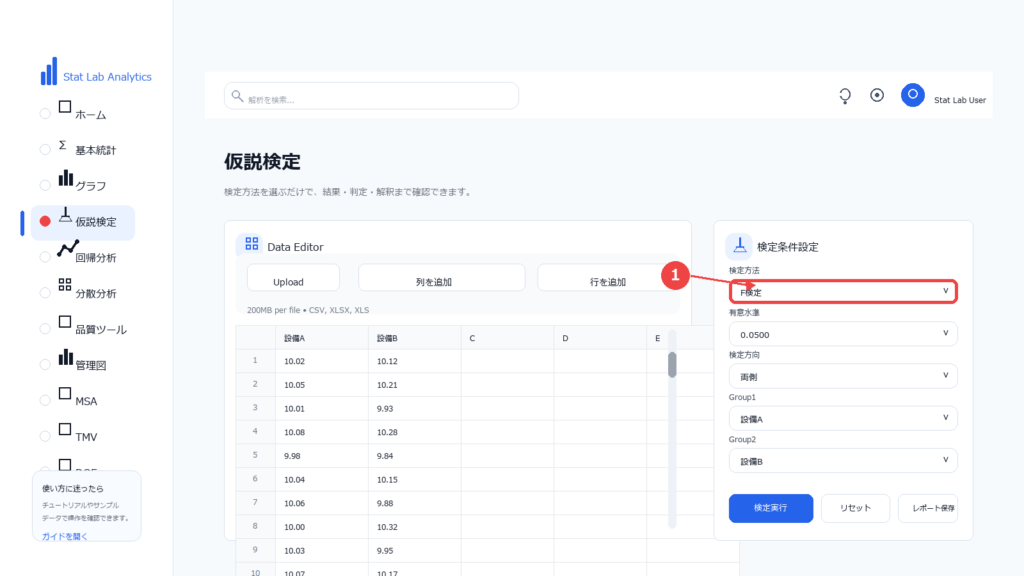This screenshot has width=1024, height=576.
Task: Select the MSA radio button
Action: point(45,401)
